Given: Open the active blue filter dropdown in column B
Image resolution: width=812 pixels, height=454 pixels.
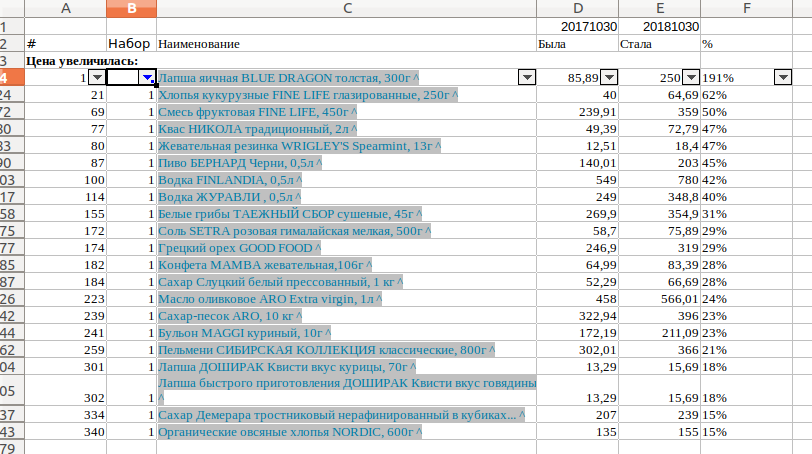Looking at the screenshot, I should coord(148,78).
